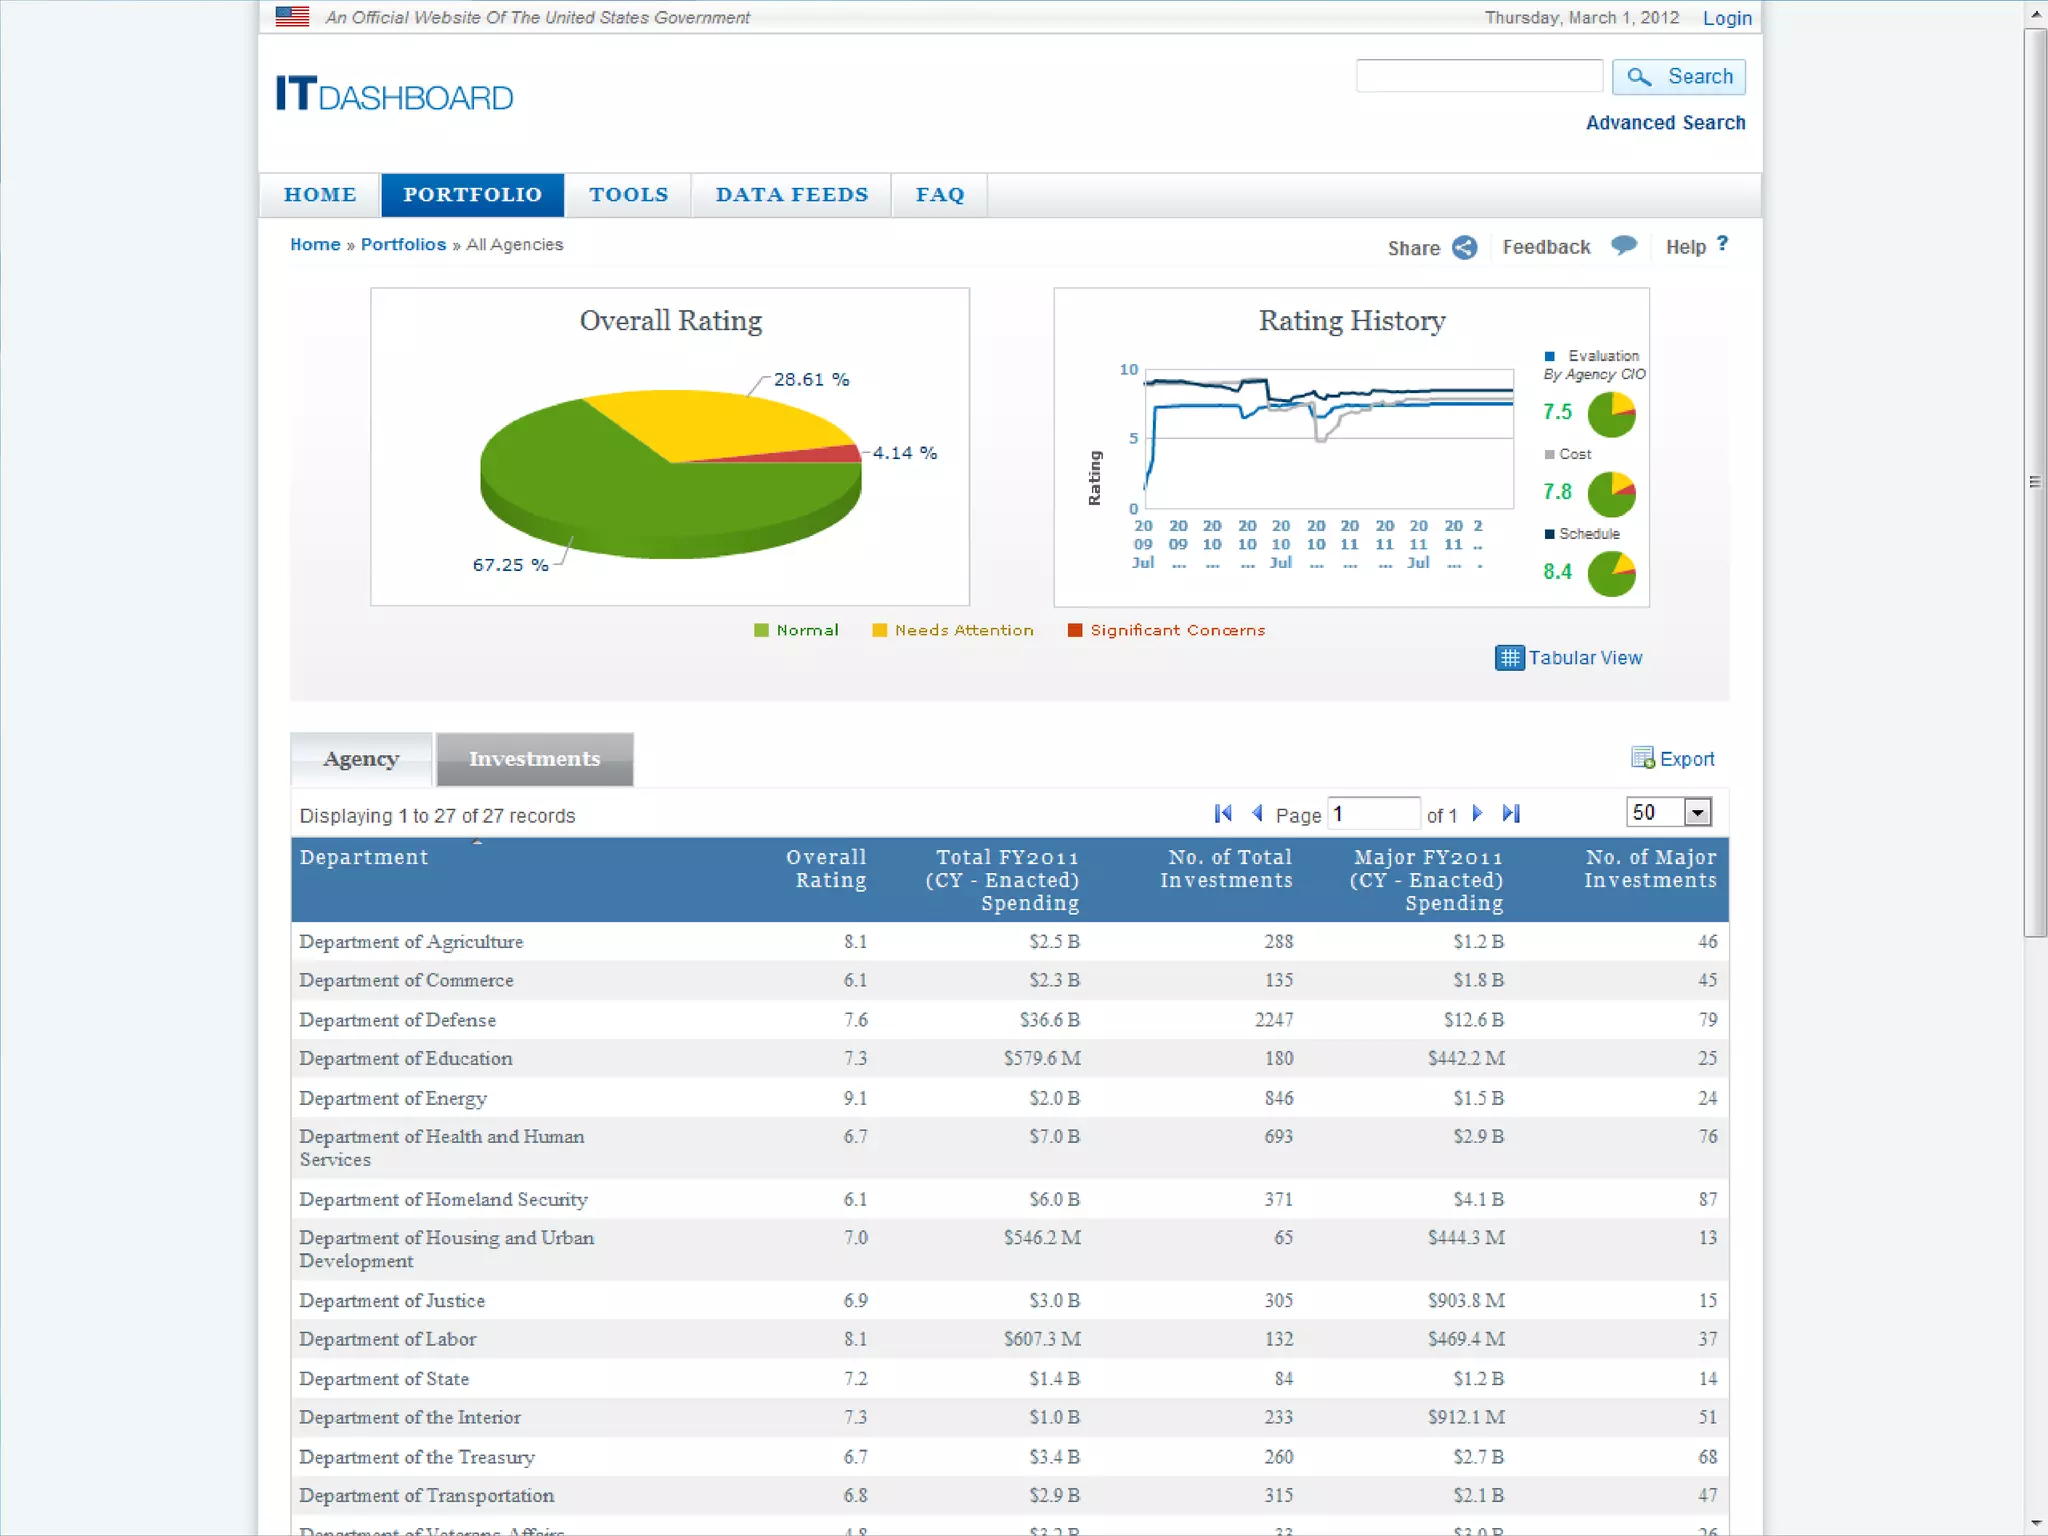Click the Needs Attention yellow legend swatch
The image size is (2048, 1536).
pyautogui.click(x=879, y=630)
